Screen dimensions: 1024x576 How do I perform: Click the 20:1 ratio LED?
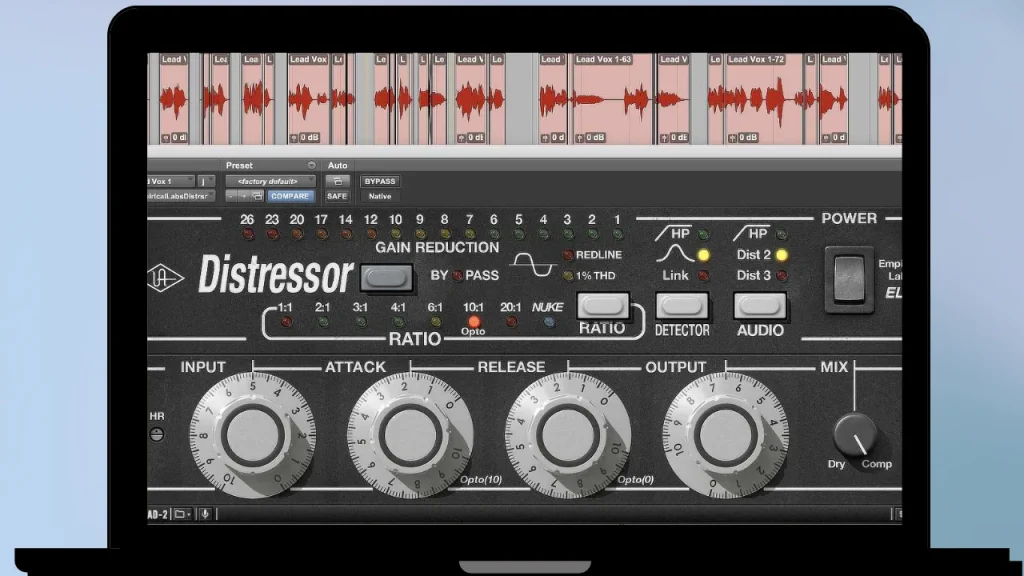tap(511, 321)
